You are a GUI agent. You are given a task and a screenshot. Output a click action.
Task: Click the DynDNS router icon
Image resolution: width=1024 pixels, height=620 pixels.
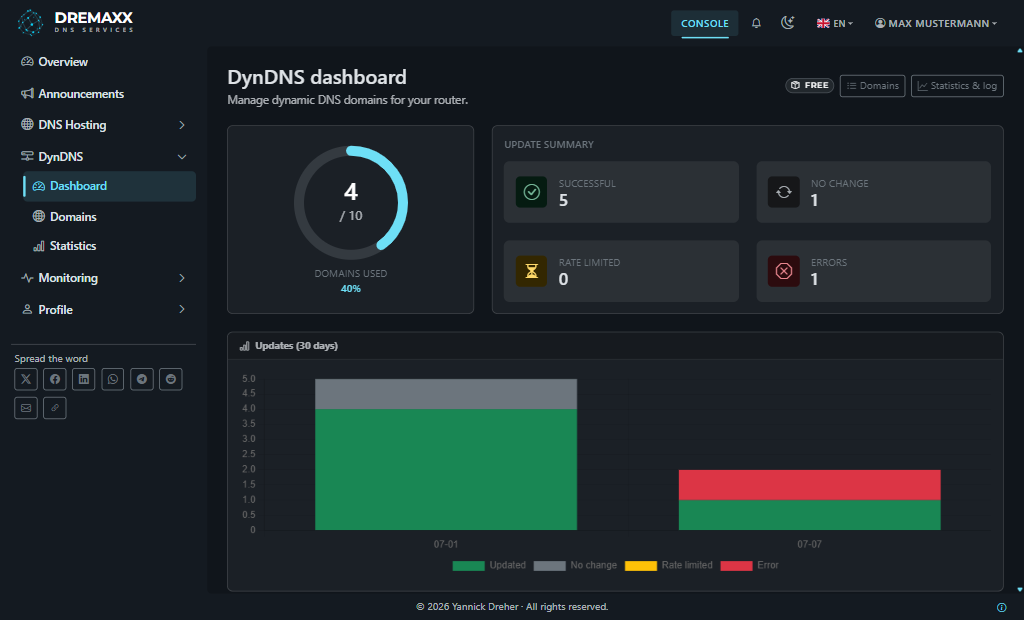click(x=27, y=156)
